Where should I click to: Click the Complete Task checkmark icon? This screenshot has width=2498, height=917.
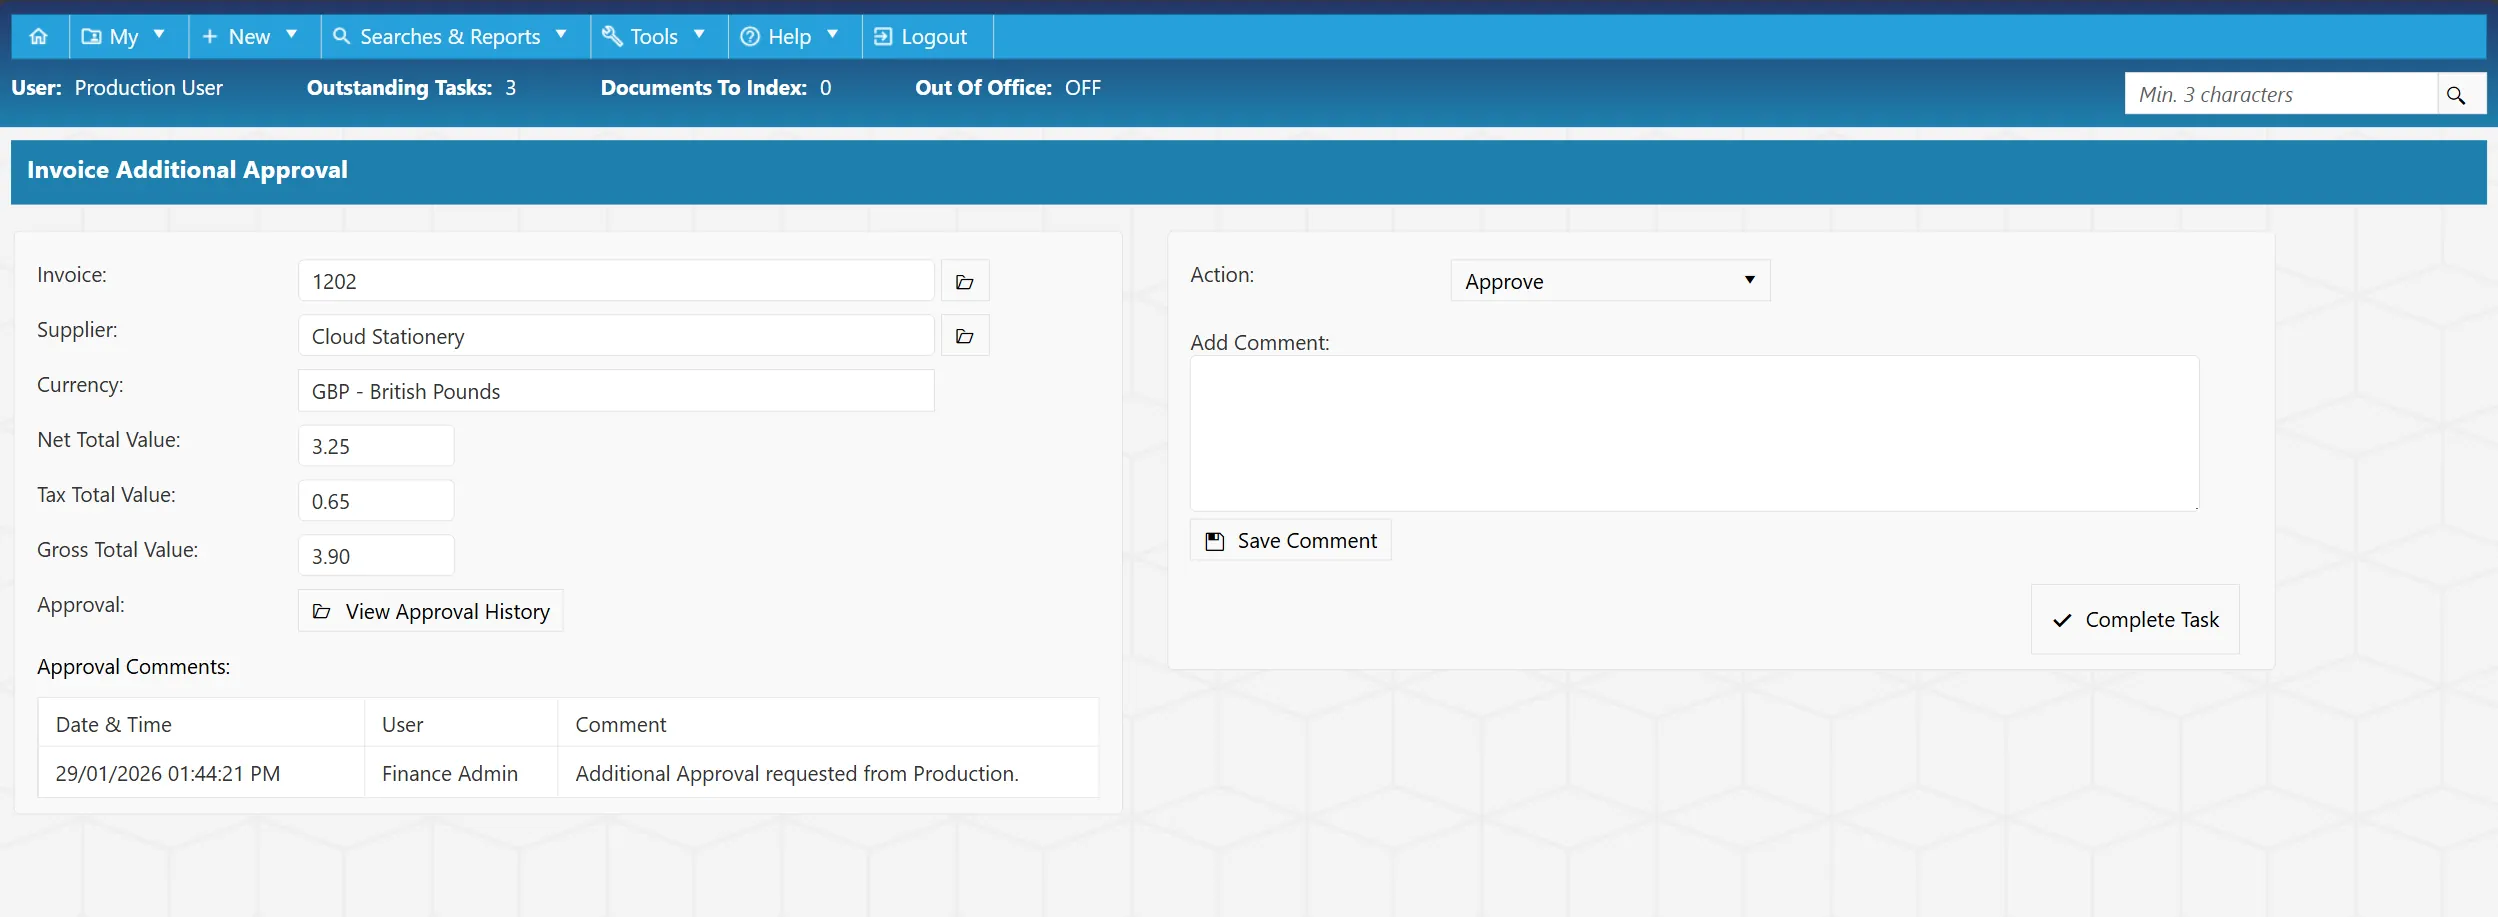pos(2062,620)
